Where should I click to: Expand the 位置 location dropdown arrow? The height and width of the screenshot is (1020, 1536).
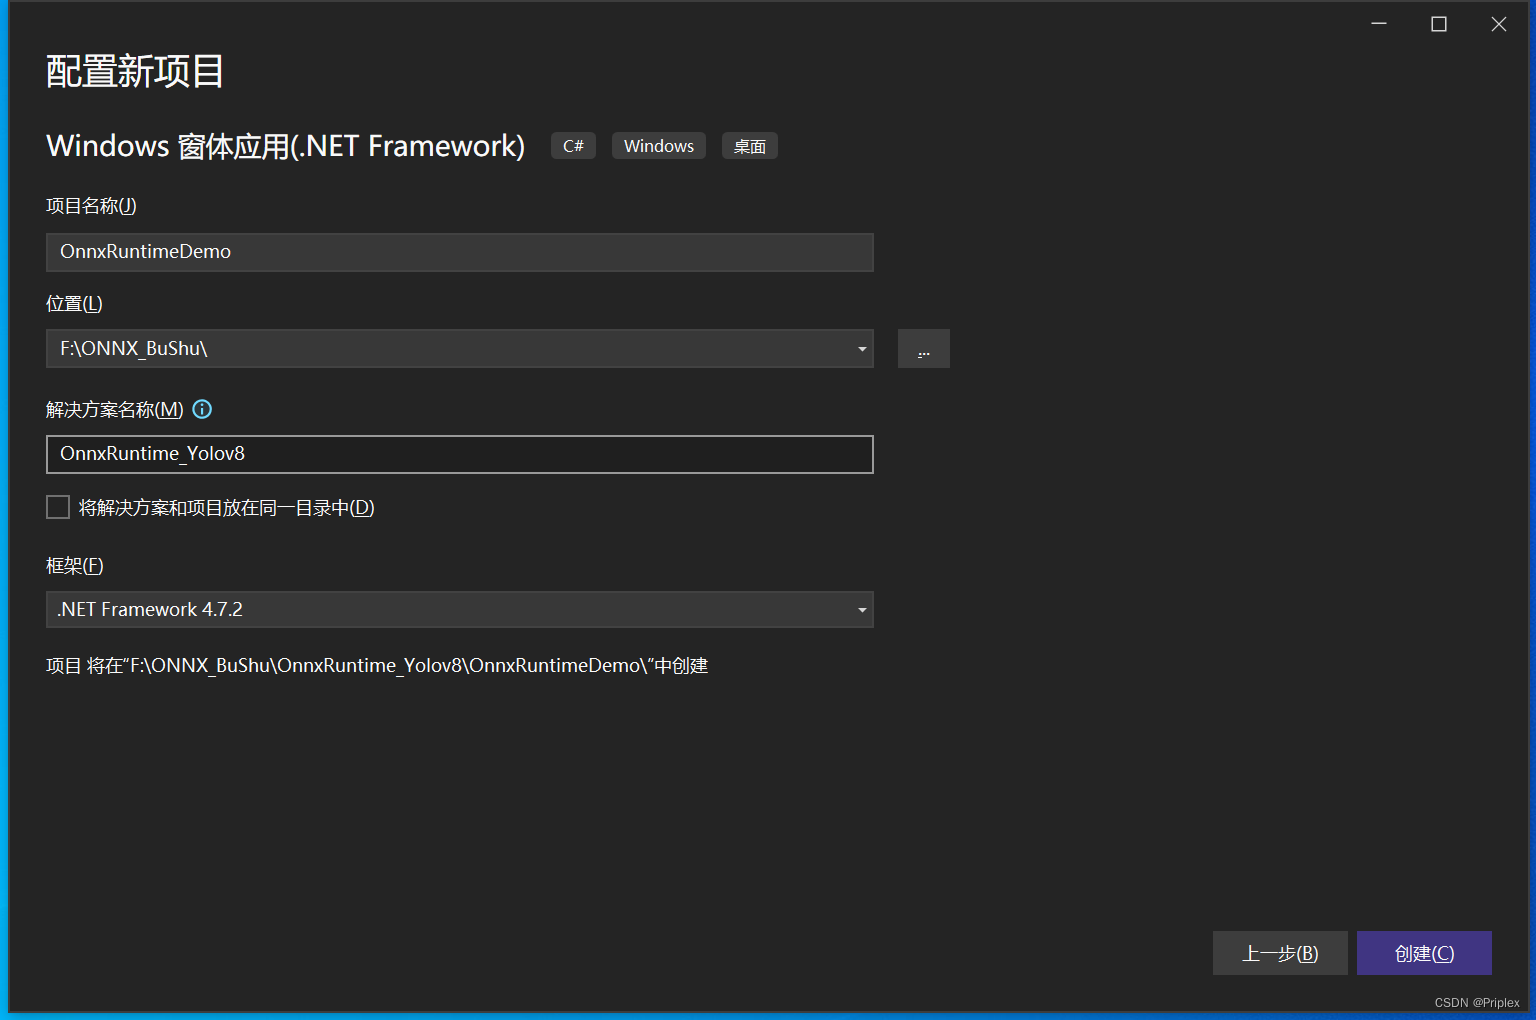coord(861,349)
